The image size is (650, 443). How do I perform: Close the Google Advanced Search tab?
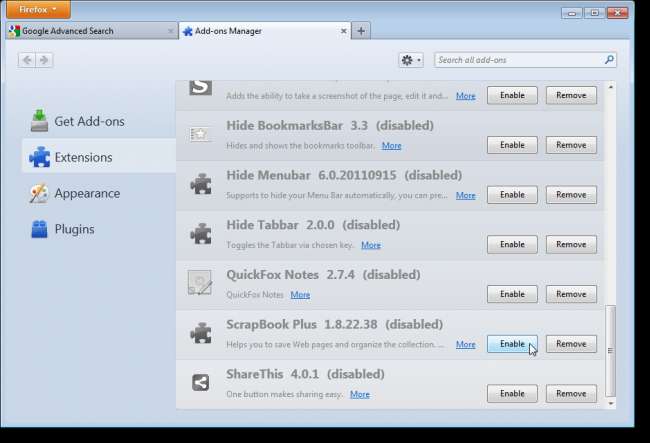click(x=170, y=31)
